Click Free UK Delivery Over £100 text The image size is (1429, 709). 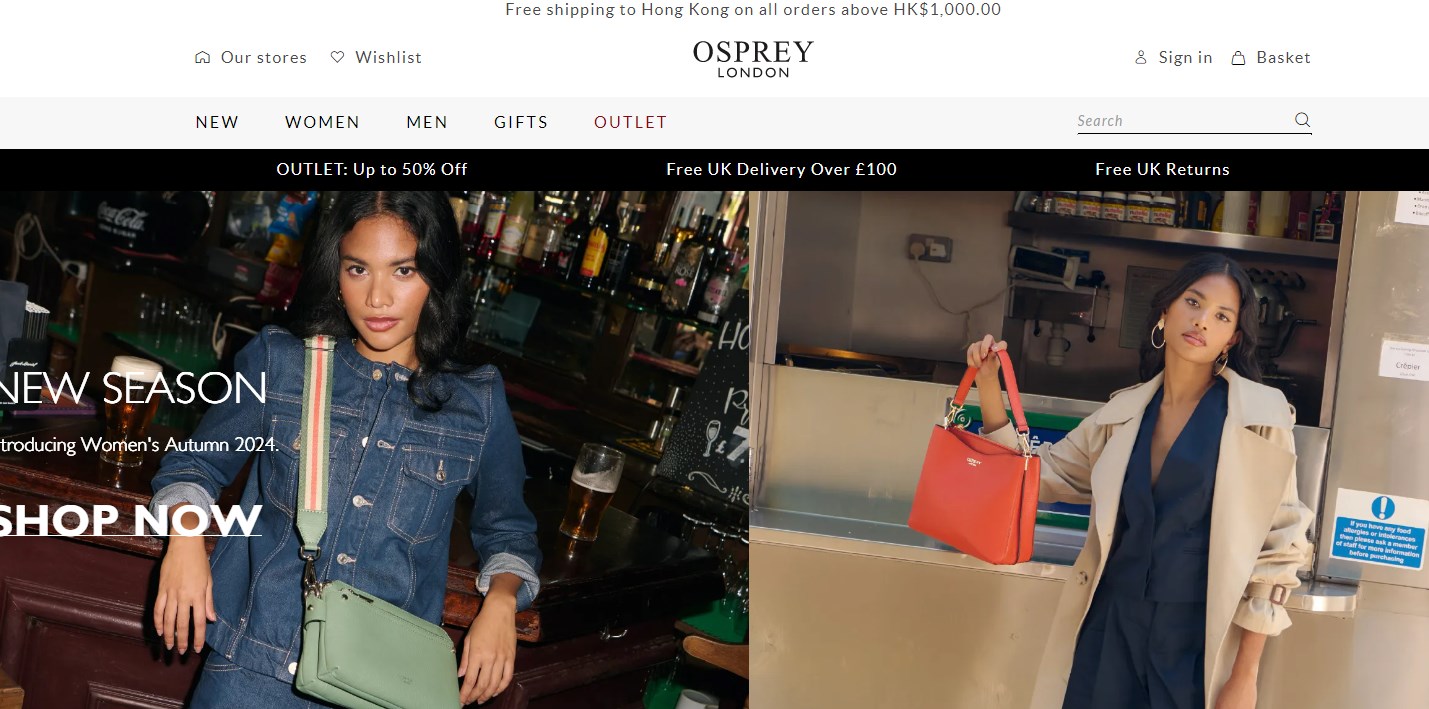781,169
